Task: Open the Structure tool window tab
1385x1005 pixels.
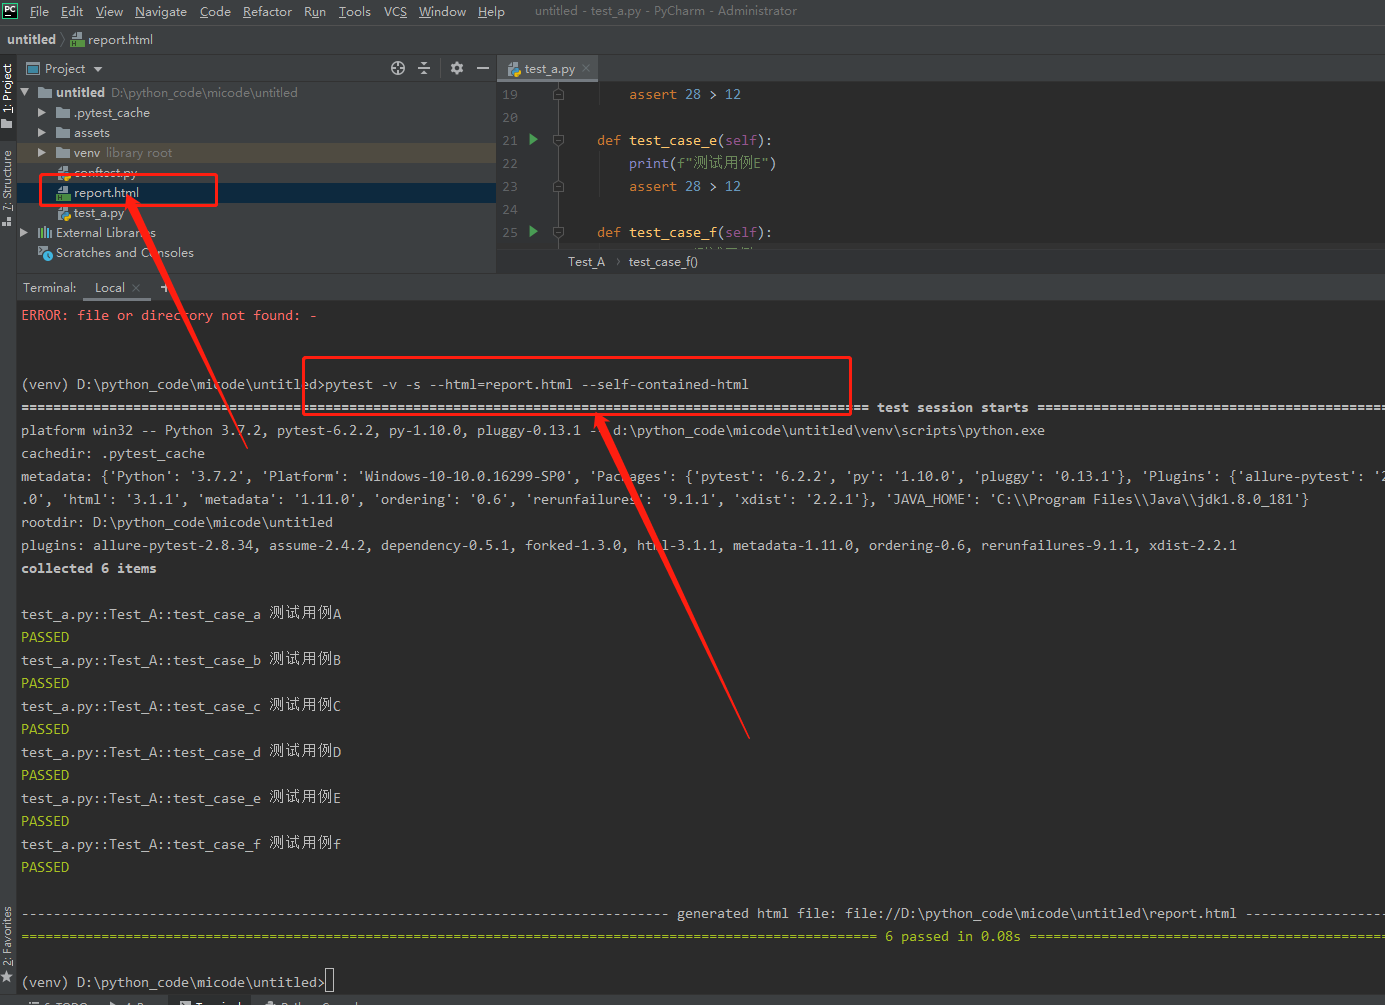Action: coord(8,187)
